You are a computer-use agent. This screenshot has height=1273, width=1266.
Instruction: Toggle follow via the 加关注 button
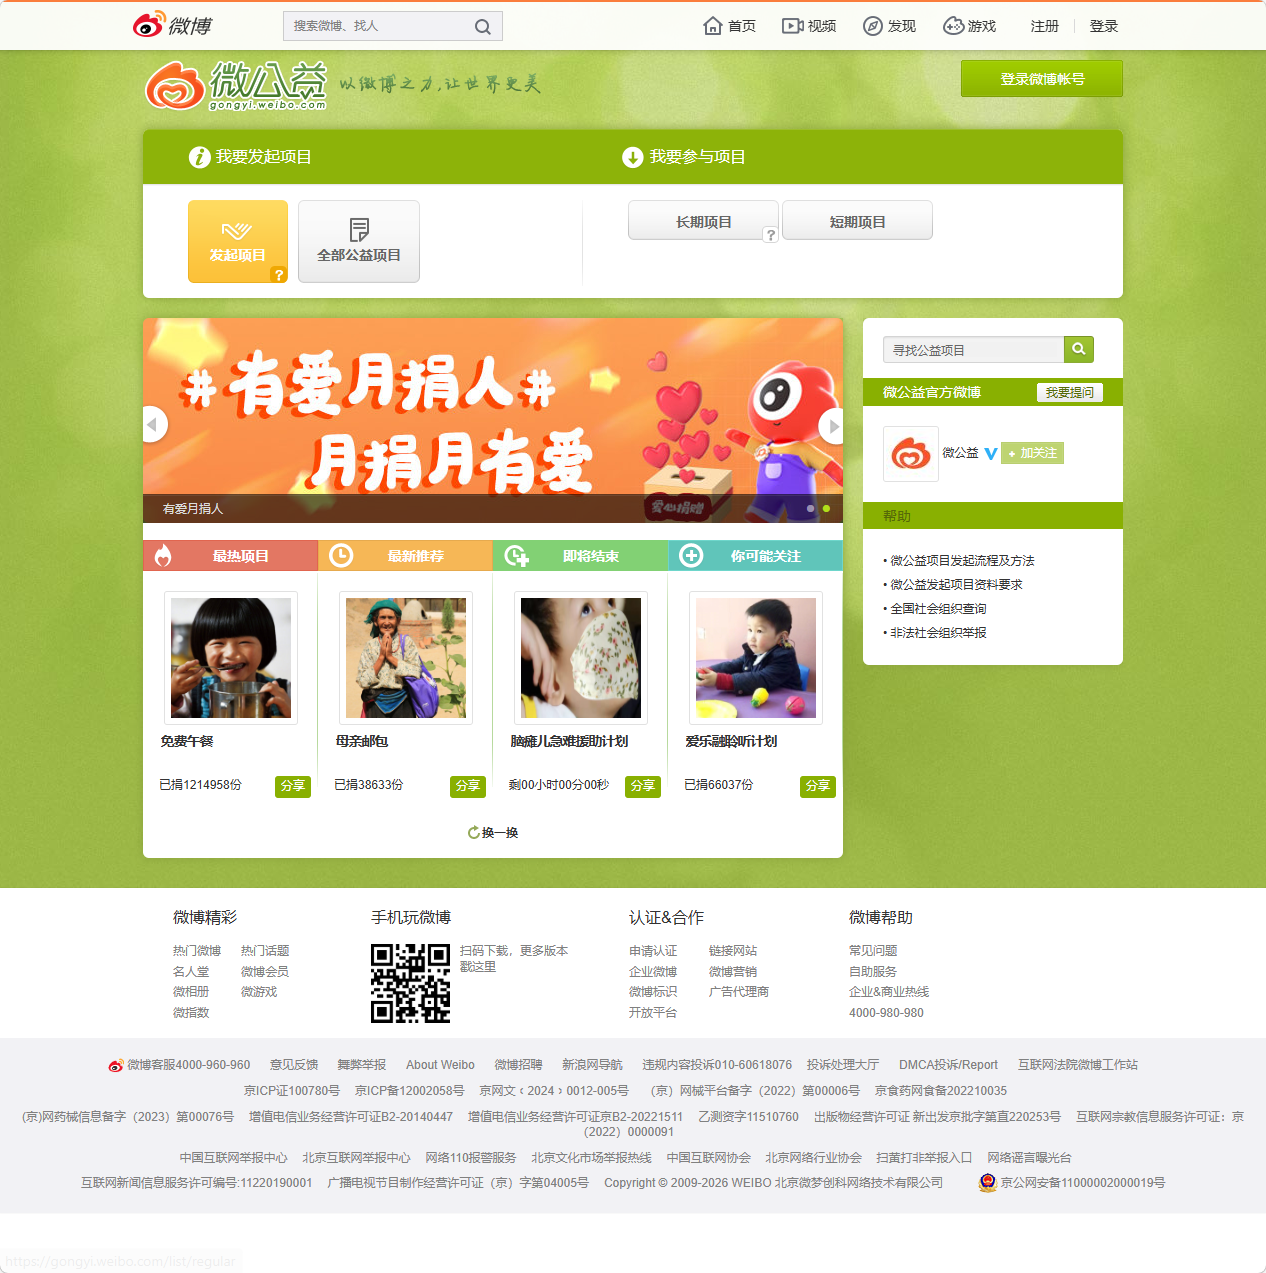click(x=1032, y=453)
